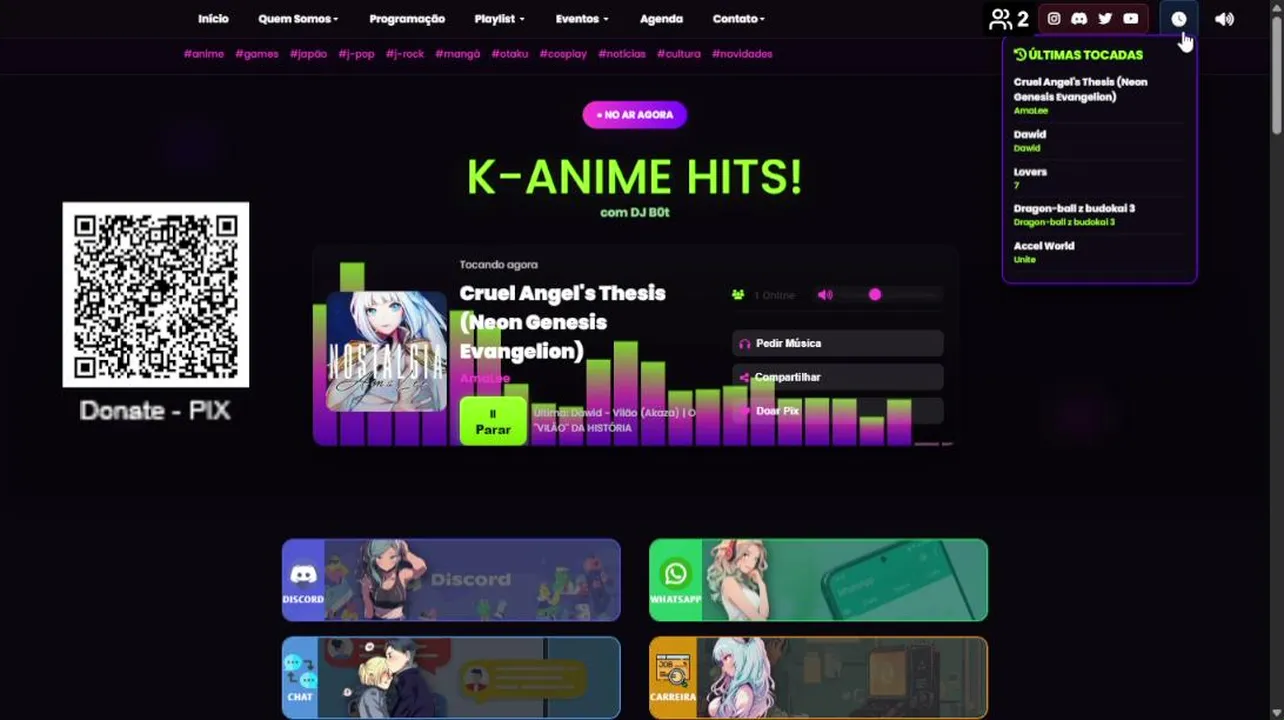Select the #j-rock hashtag link

(405, 54)
